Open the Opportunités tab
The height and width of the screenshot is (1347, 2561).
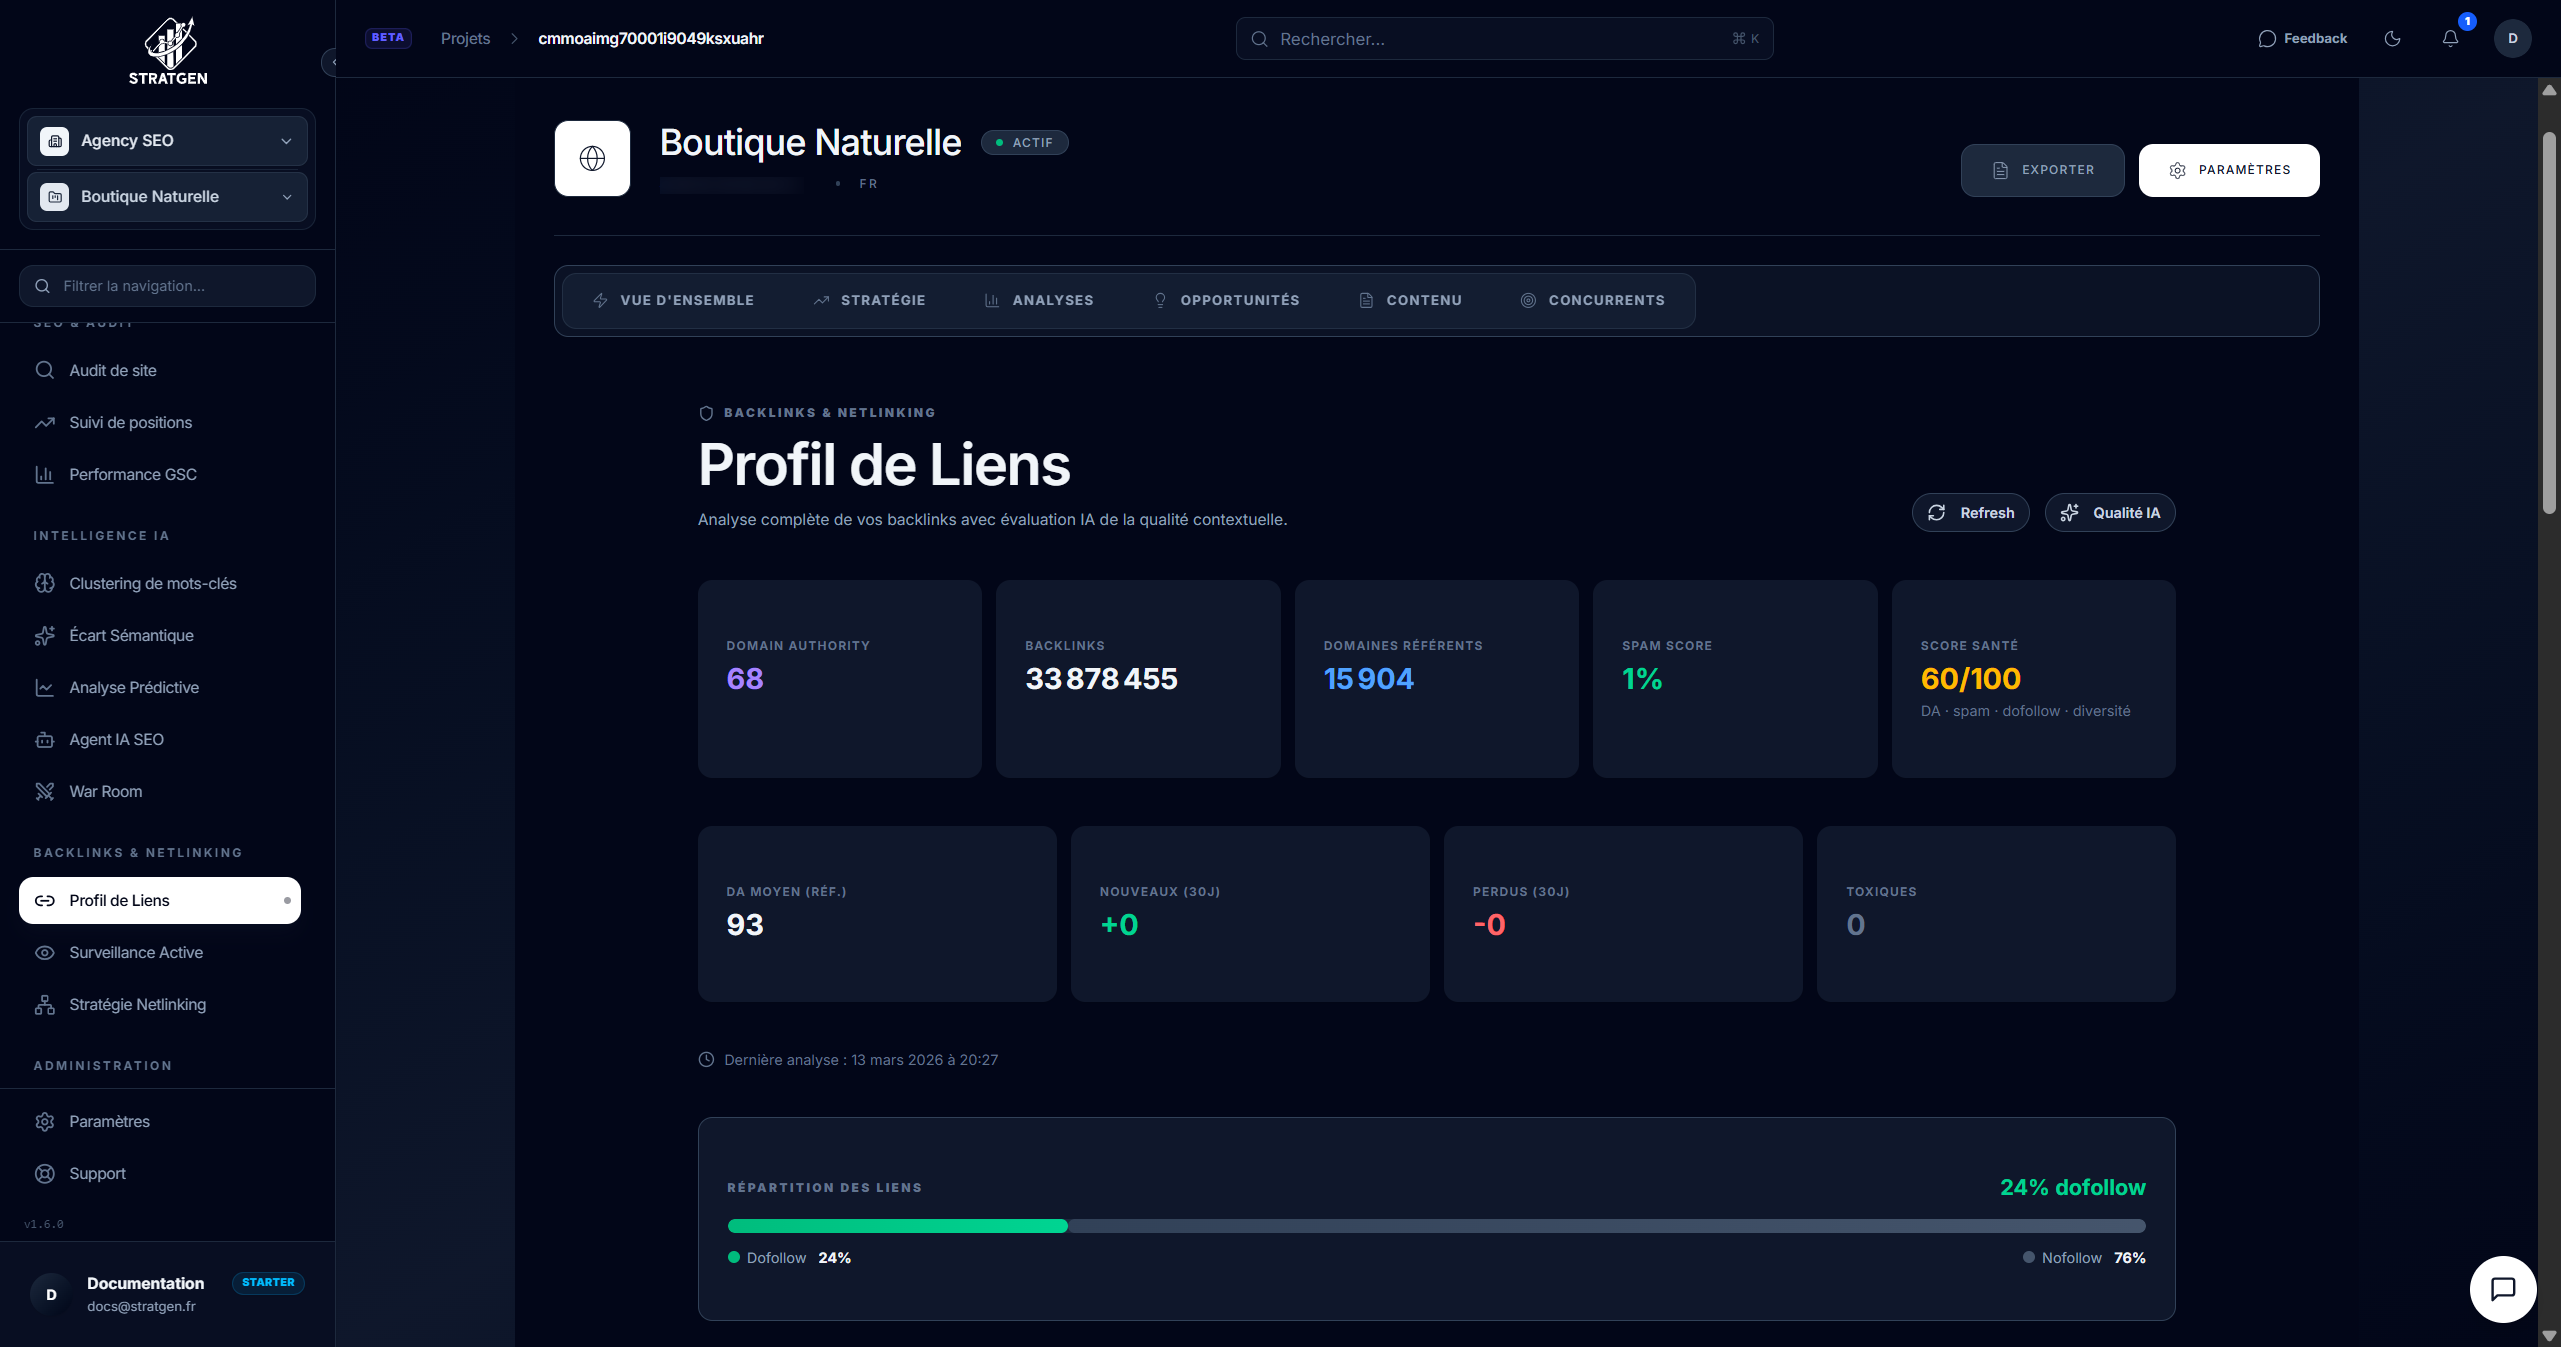point(1226,300)
